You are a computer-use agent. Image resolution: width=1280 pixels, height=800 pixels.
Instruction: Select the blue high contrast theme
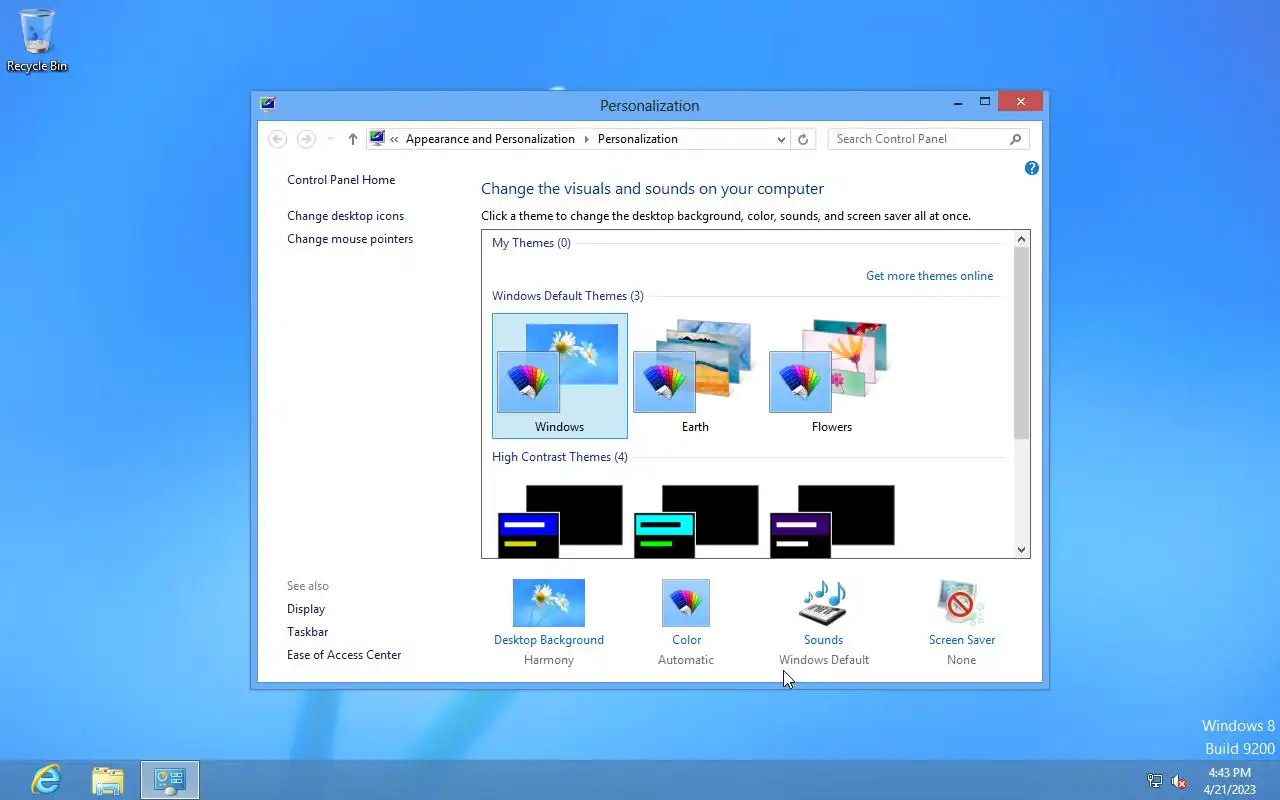tap(559, 520)
